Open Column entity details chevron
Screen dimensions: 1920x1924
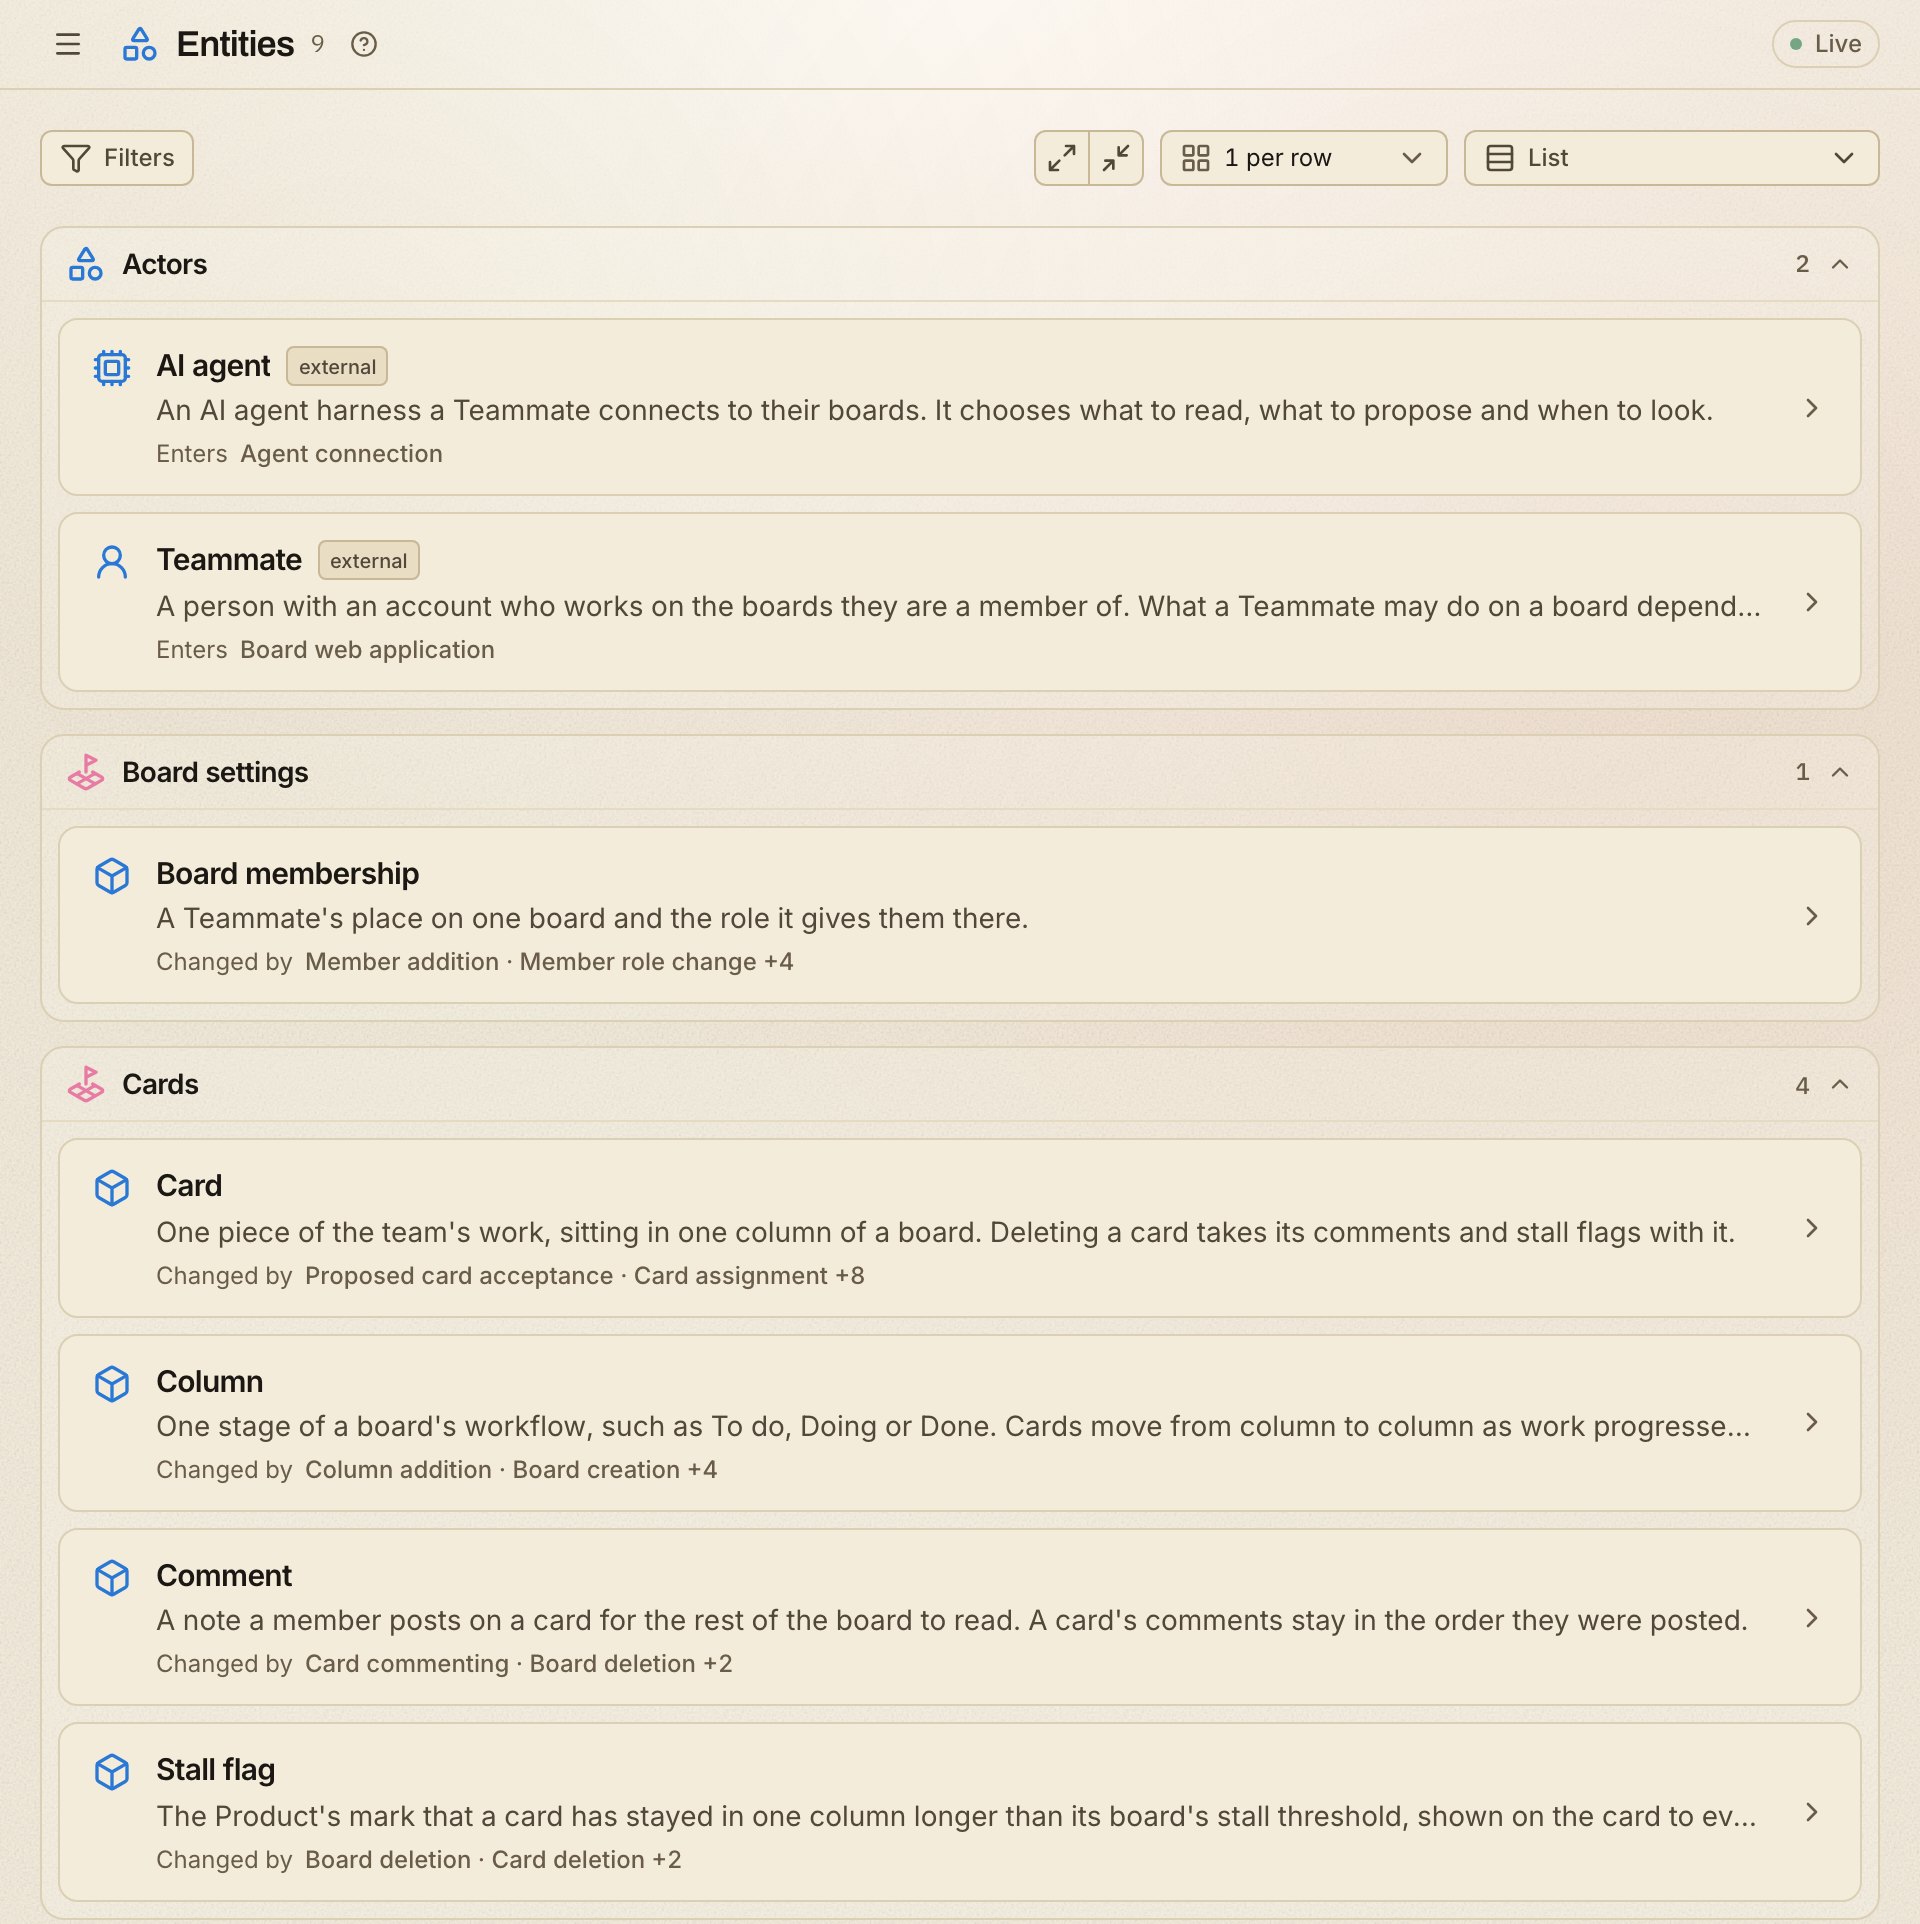(x=1812, y=1422)
